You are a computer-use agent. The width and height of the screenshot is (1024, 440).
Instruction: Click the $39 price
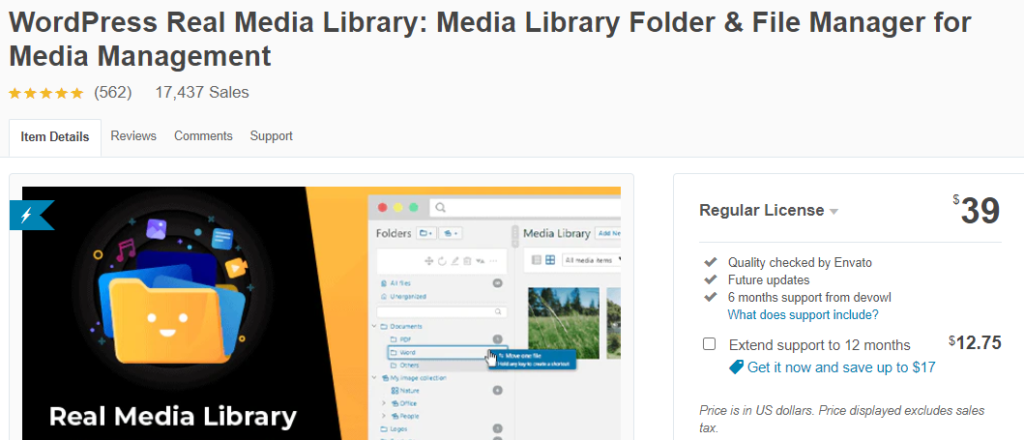976,210
